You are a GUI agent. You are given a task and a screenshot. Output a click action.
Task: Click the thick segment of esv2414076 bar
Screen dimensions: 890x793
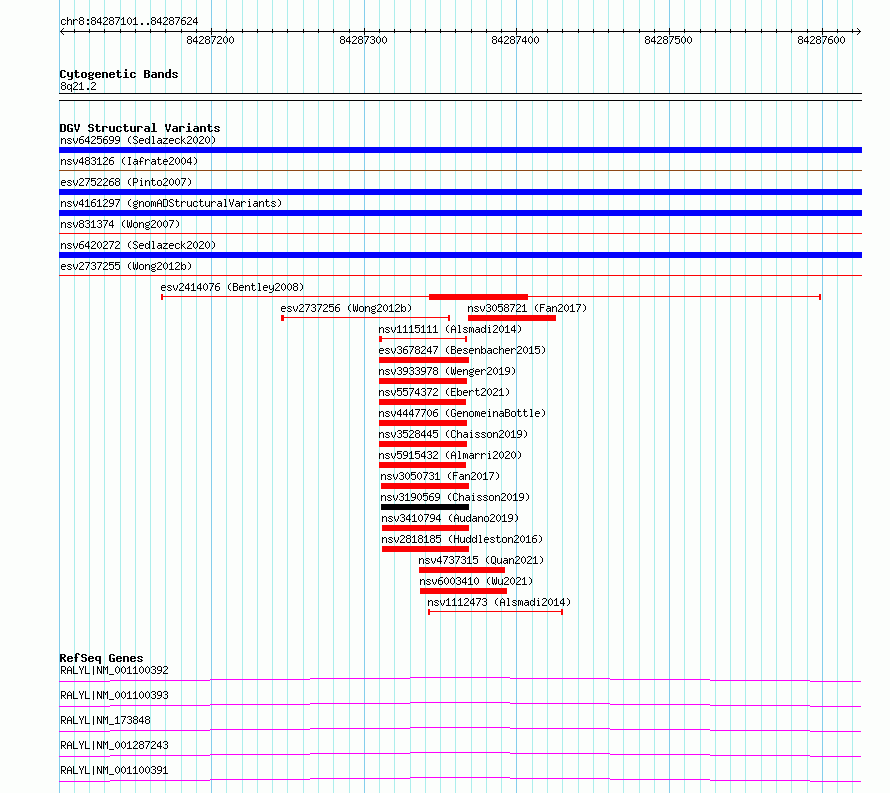point(478,297)
